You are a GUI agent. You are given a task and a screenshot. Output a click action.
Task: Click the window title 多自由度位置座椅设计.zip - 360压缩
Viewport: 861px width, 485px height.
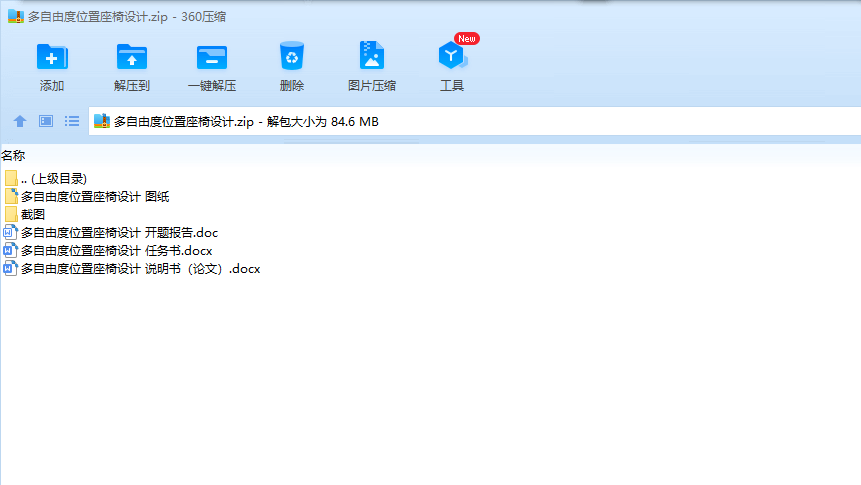point(127,17)
